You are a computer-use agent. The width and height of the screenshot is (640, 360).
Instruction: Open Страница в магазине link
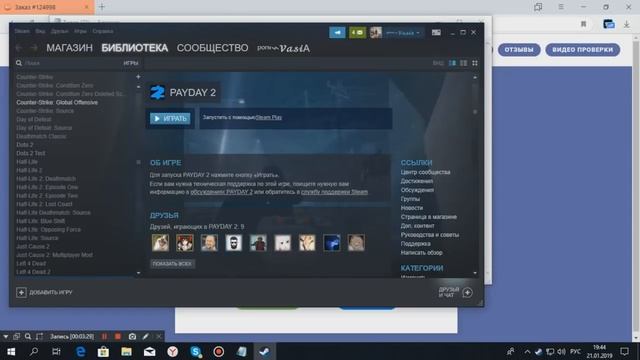[429, 217]
